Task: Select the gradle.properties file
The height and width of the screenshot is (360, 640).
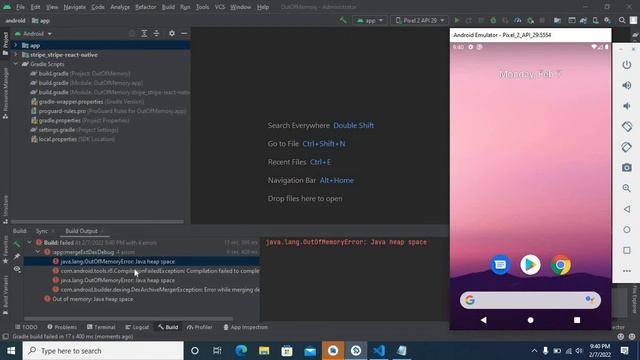Action: [80, 120]
